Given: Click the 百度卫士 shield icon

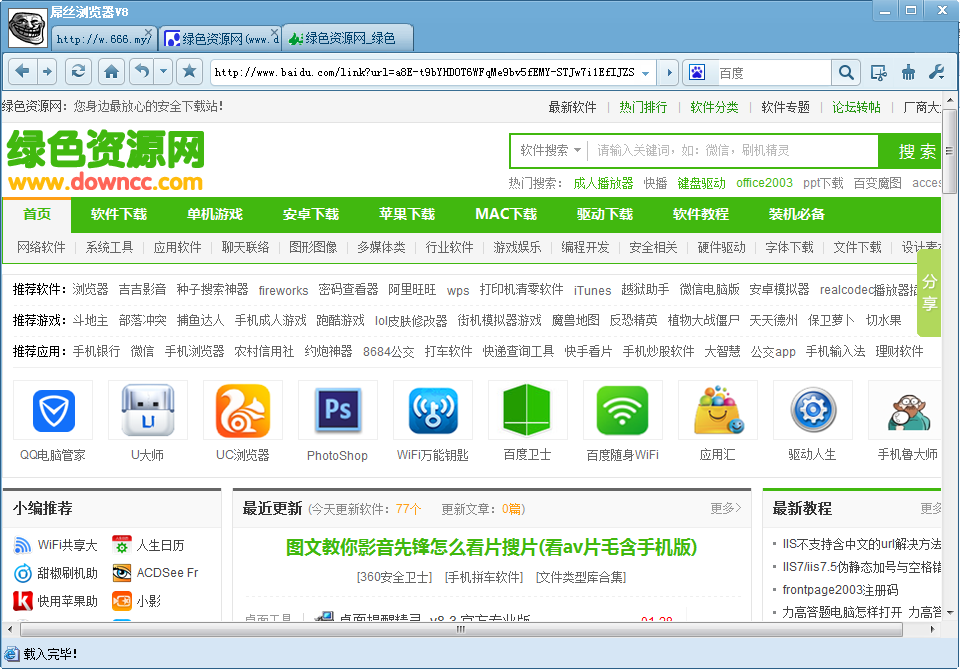Looking at the screenshot, I should coord(526,410).
